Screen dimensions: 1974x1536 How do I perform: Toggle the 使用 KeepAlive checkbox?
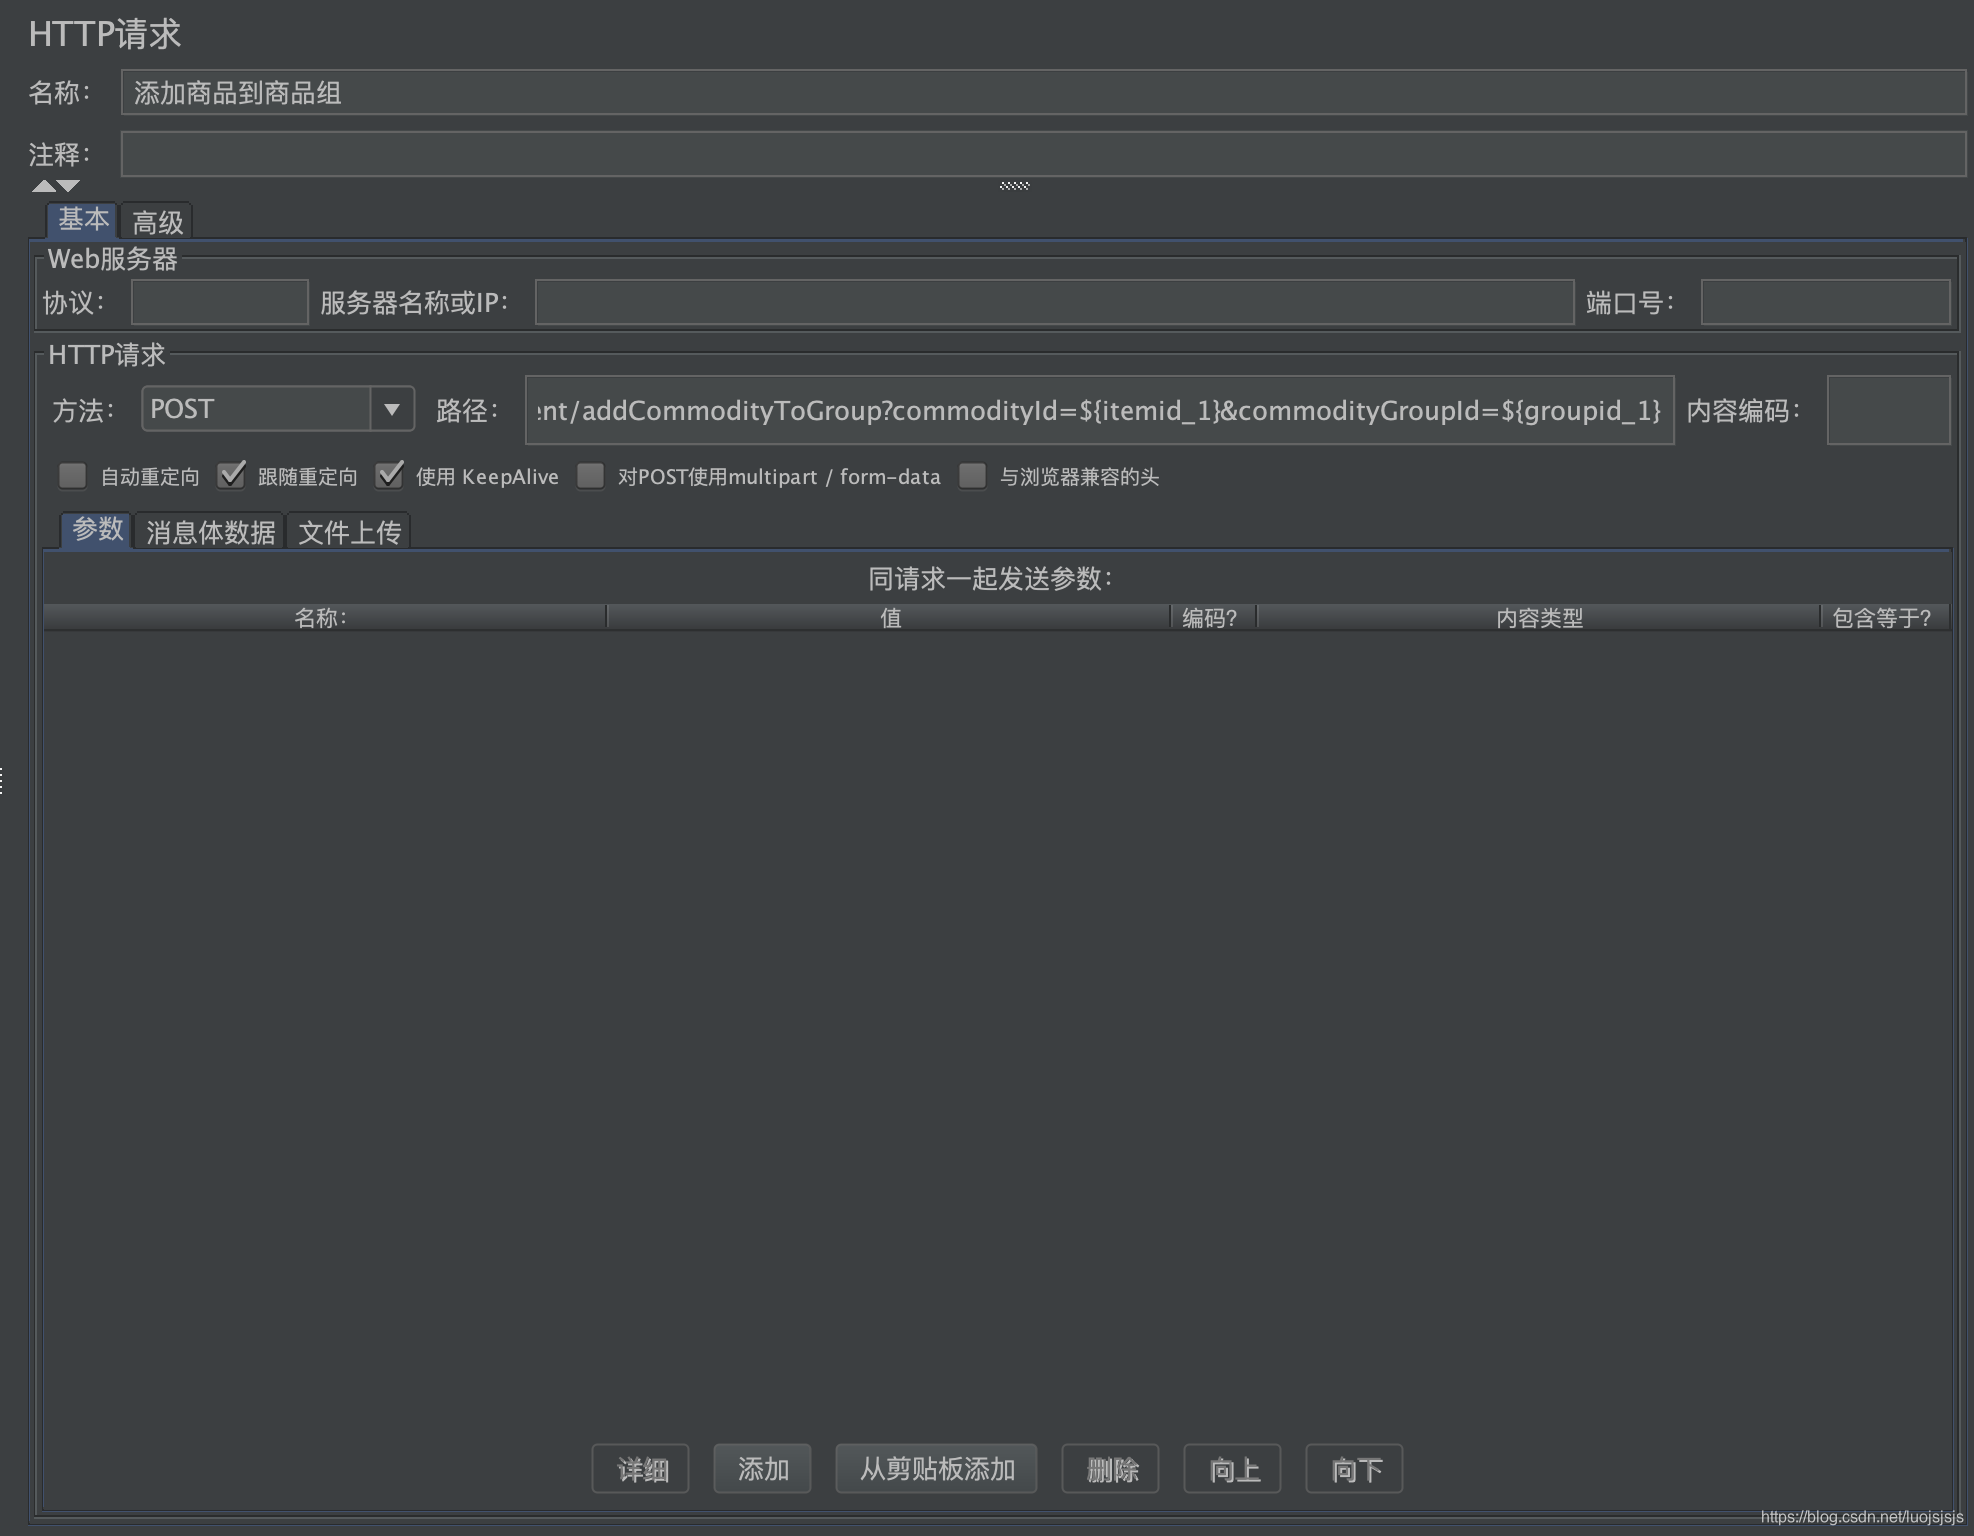point(389,476)
